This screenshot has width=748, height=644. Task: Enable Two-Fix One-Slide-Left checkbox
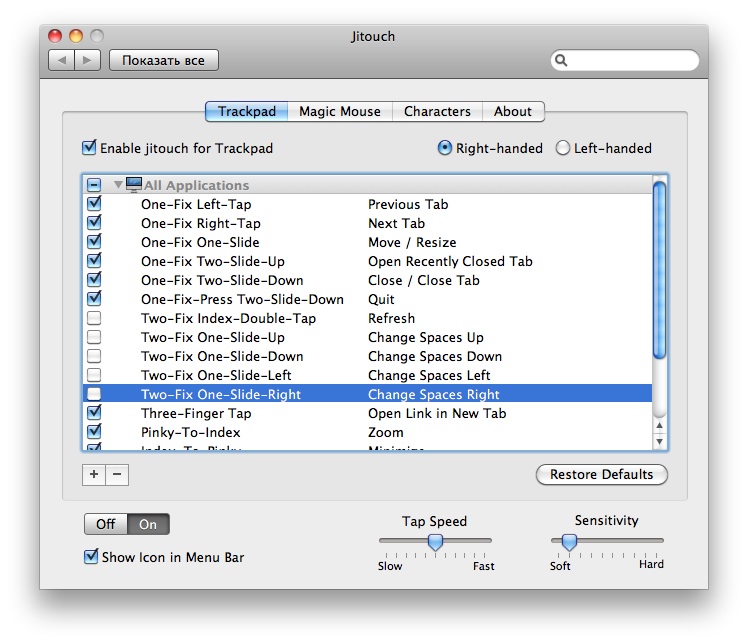pyautogui.click(x=94, y=375)
